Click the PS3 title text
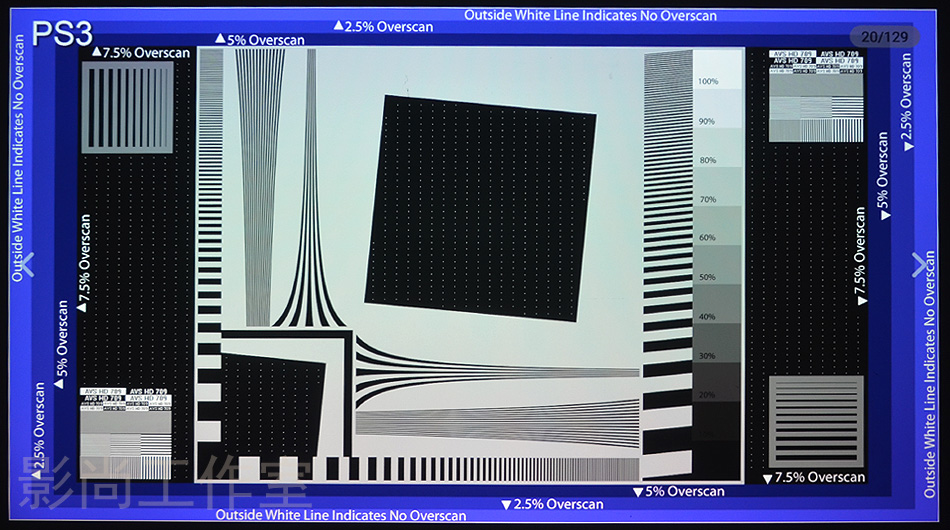This screenshot has height=530, width=950. click(62, 33)
